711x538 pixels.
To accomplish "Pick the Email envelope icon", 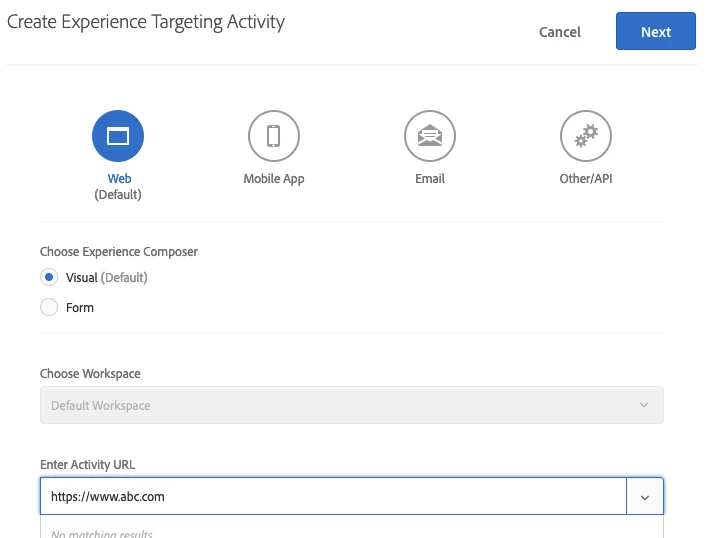I will click(430, 136).
